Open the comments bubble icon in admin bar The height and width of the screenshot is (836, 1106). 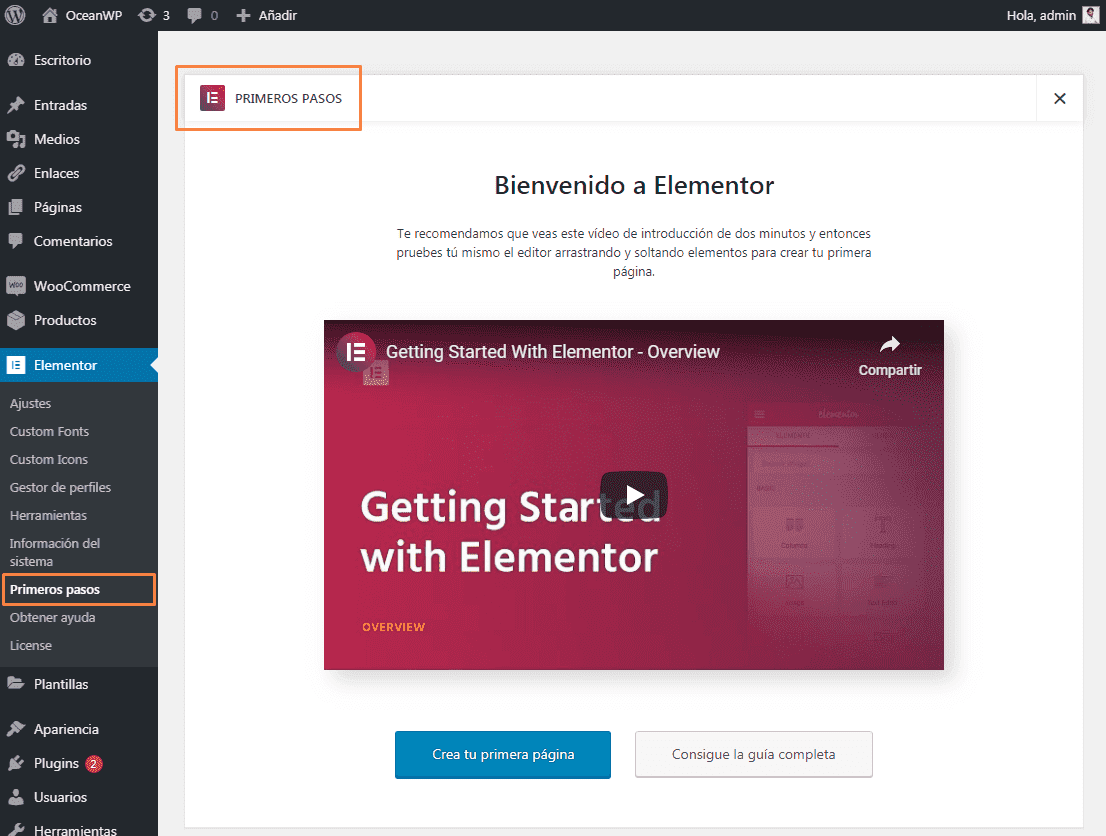pyautogui.click(x=194, y=16)
